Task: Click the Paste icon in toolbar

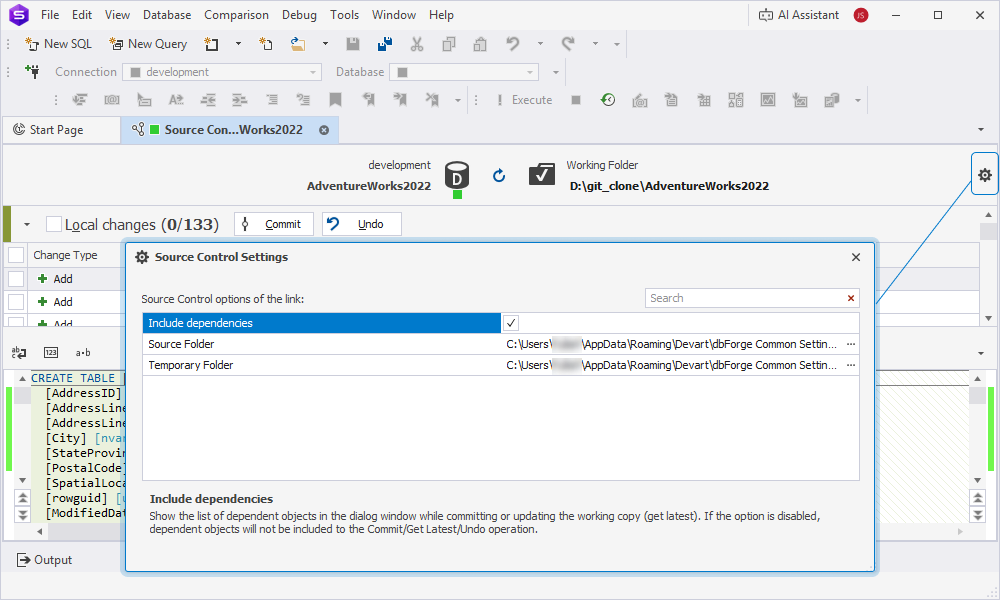Action: (x=480, y=44)
